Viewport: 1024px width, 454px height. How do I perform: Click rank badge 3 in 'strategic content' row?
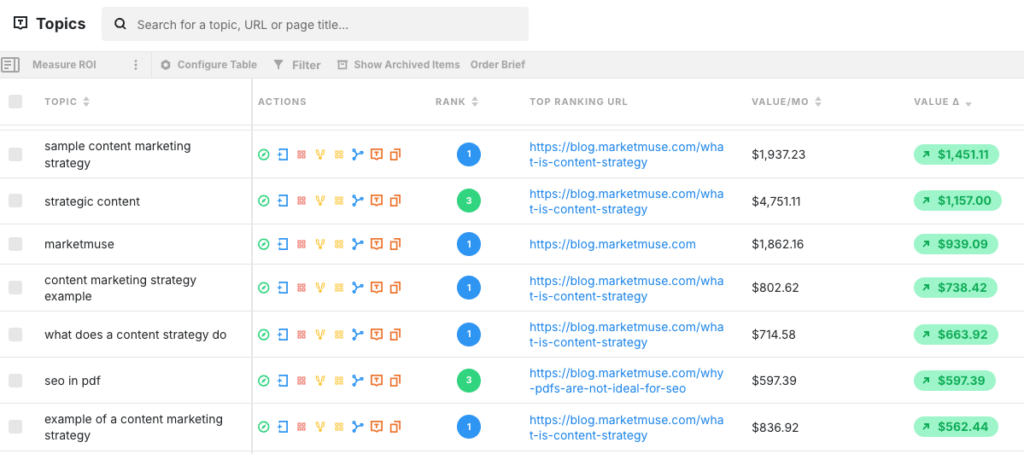click(x=469, y=201)
